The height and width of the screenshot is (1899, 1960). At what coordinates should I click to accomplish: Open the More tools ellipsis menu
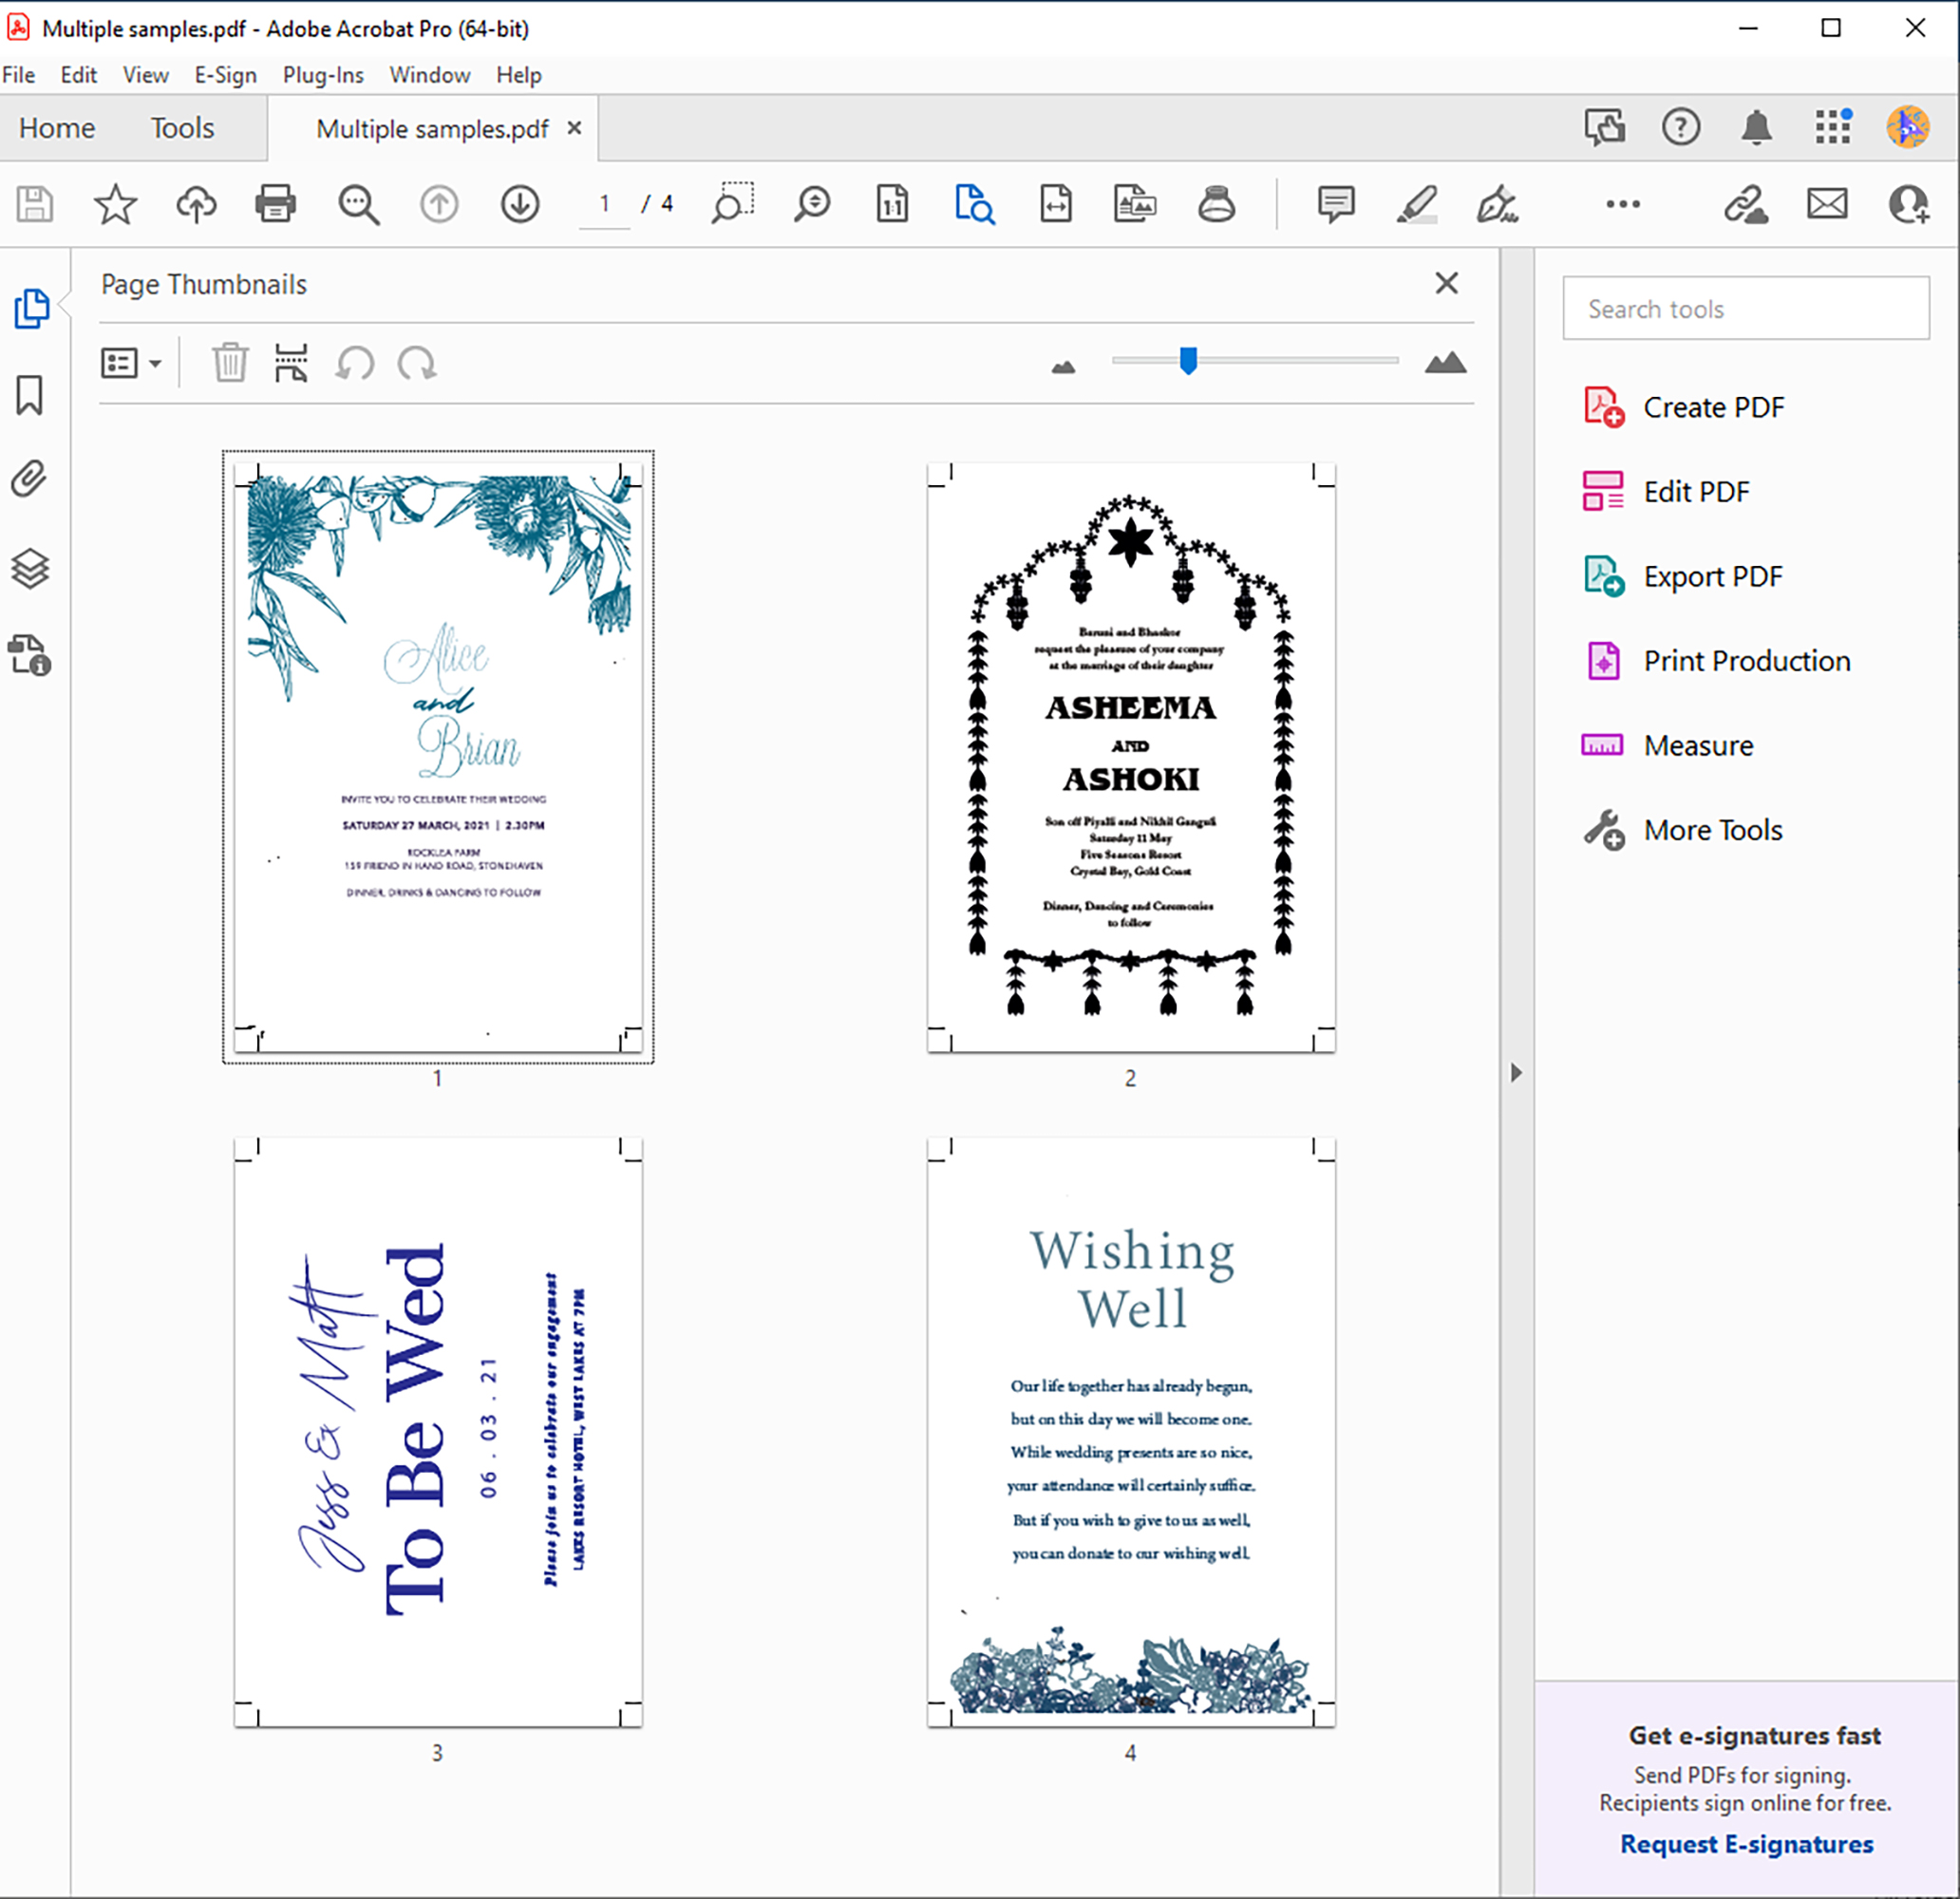coord(1621,204)
